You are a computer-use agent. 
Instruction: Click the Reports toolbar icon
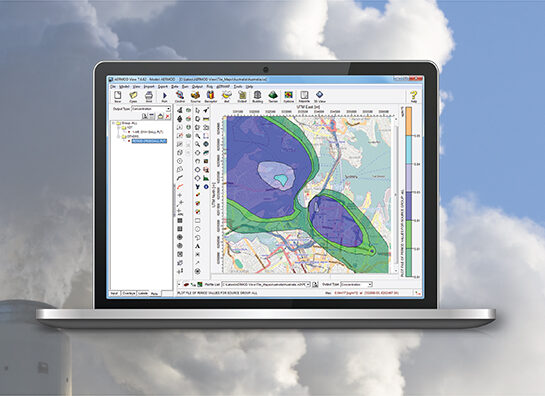click(304, 96)
